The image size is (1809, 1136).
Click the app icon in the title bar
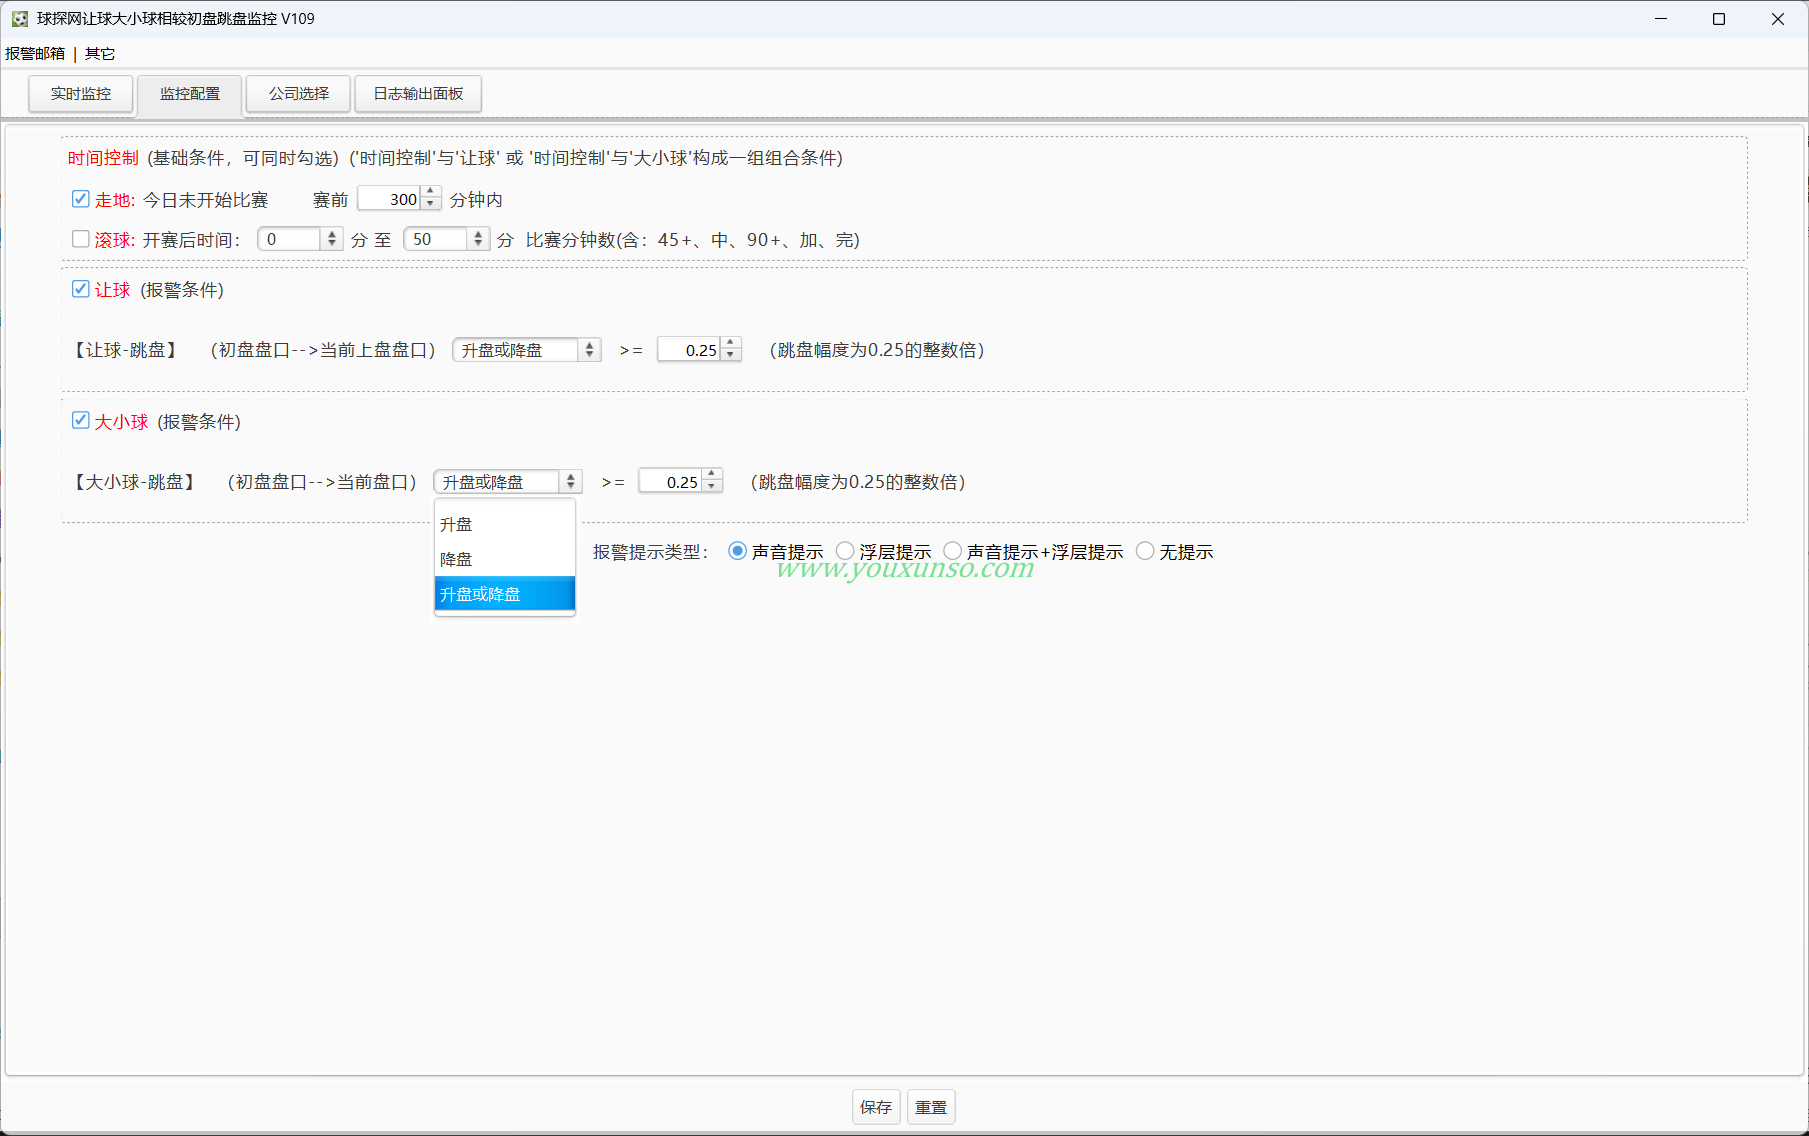19,19
